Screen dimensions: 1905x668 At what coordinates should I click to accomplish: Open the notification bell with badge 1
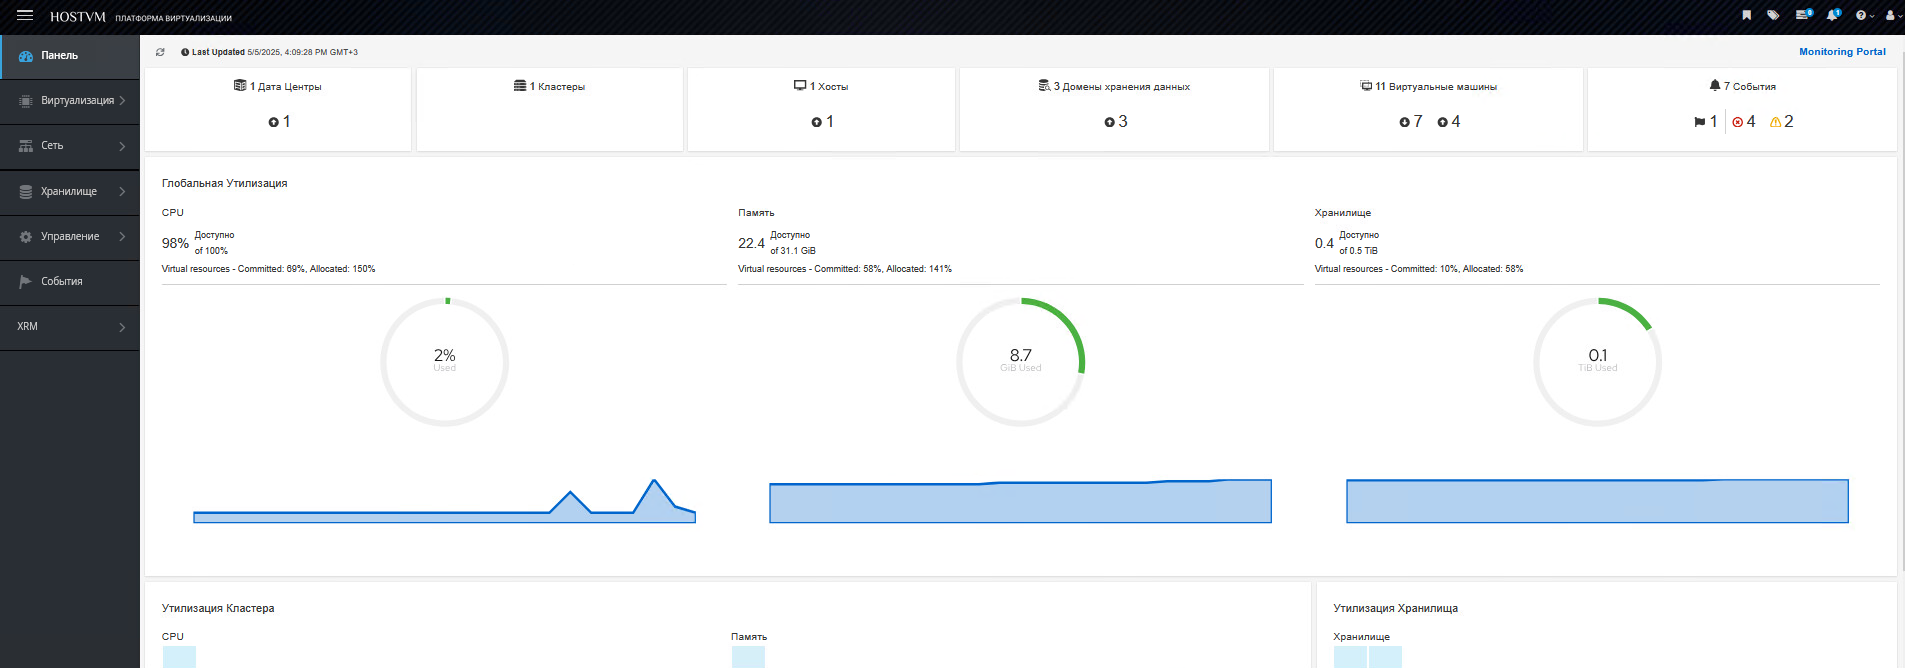click(1833, 15)
